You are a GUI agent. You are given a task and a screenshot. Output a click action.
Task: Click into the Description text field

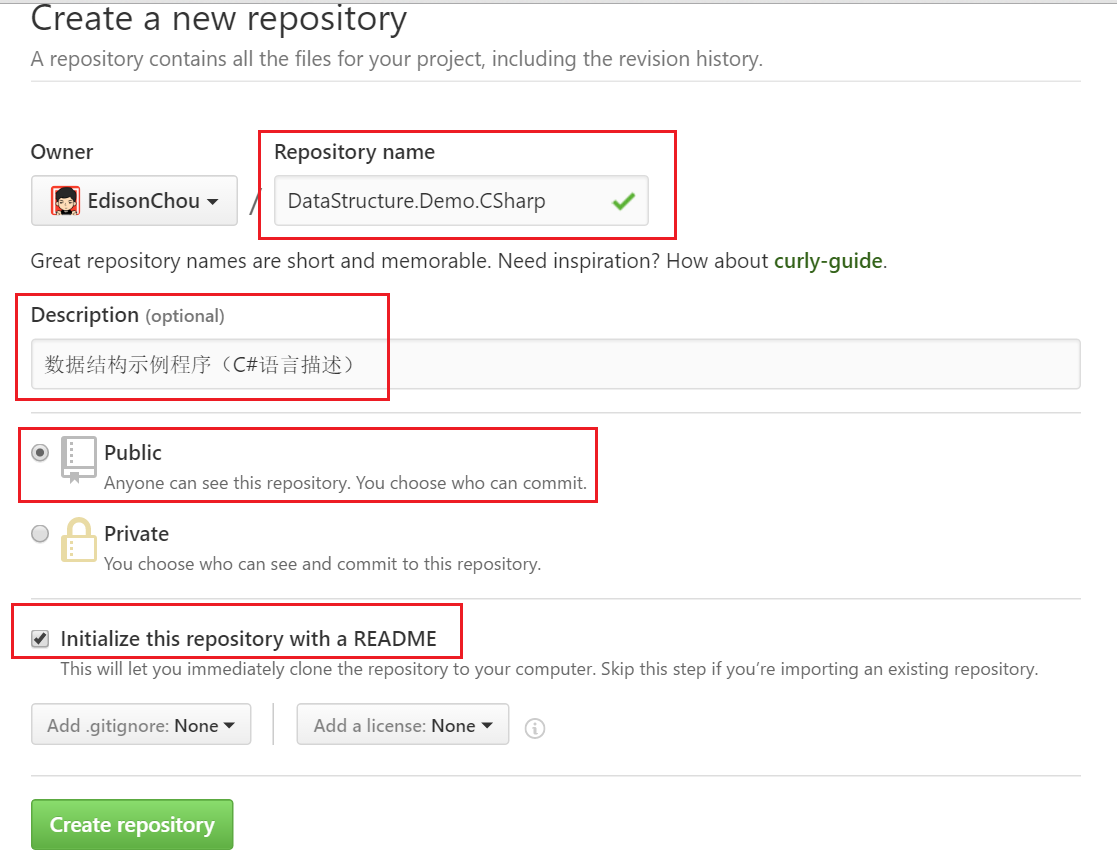pos(556,364)
